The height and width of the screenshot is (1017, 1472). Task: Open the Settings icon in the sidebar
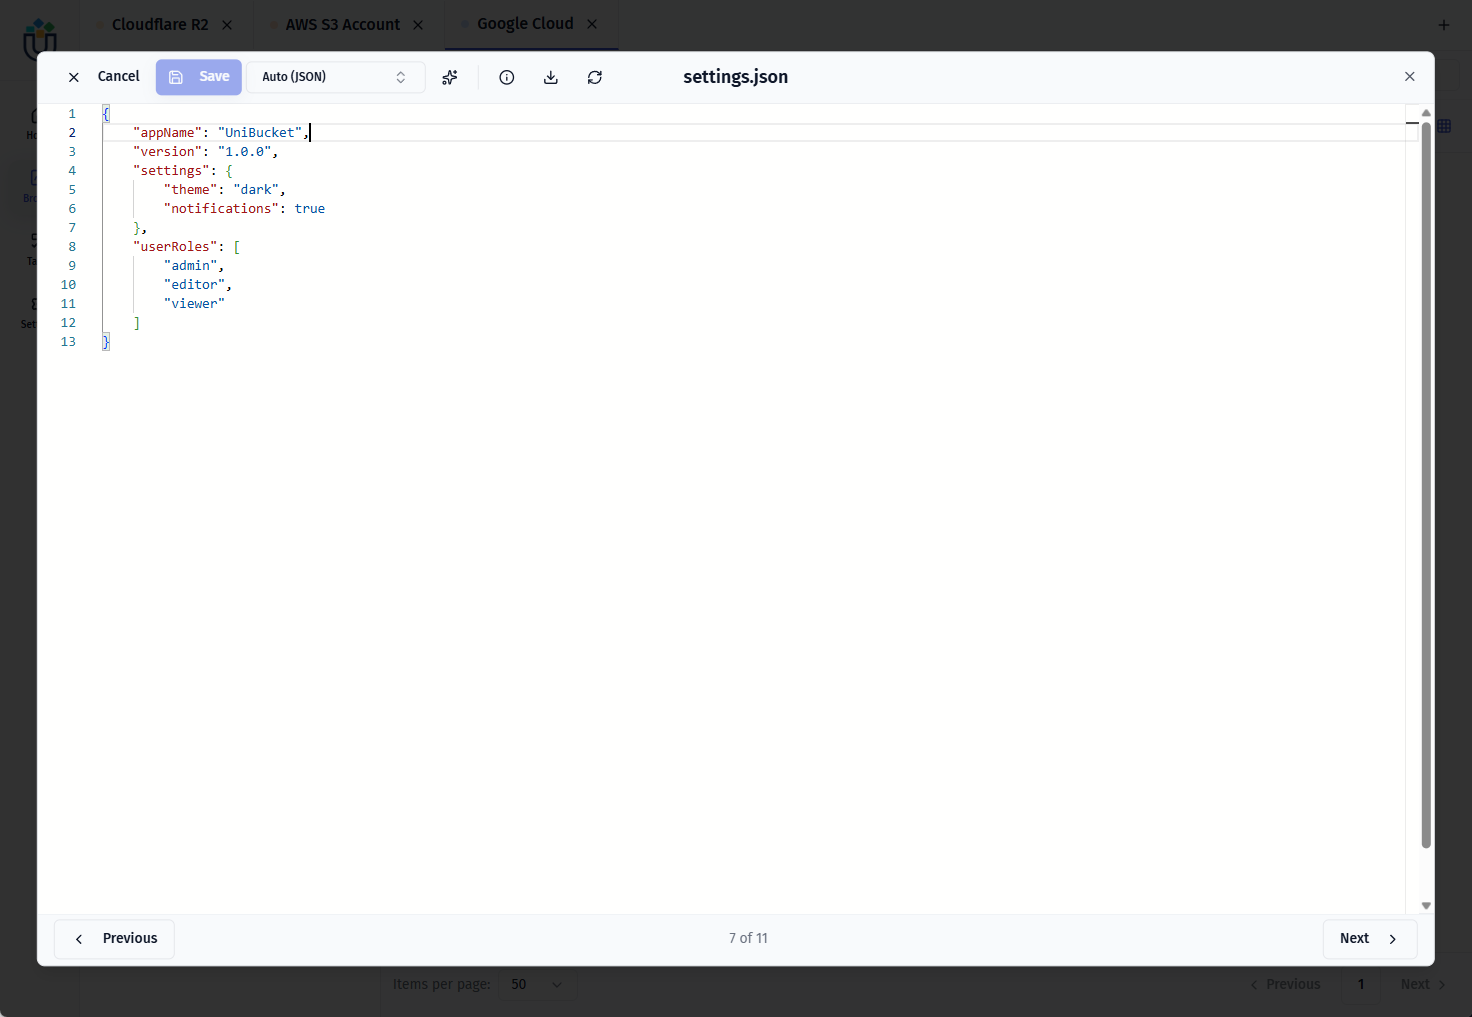point(33,304)
